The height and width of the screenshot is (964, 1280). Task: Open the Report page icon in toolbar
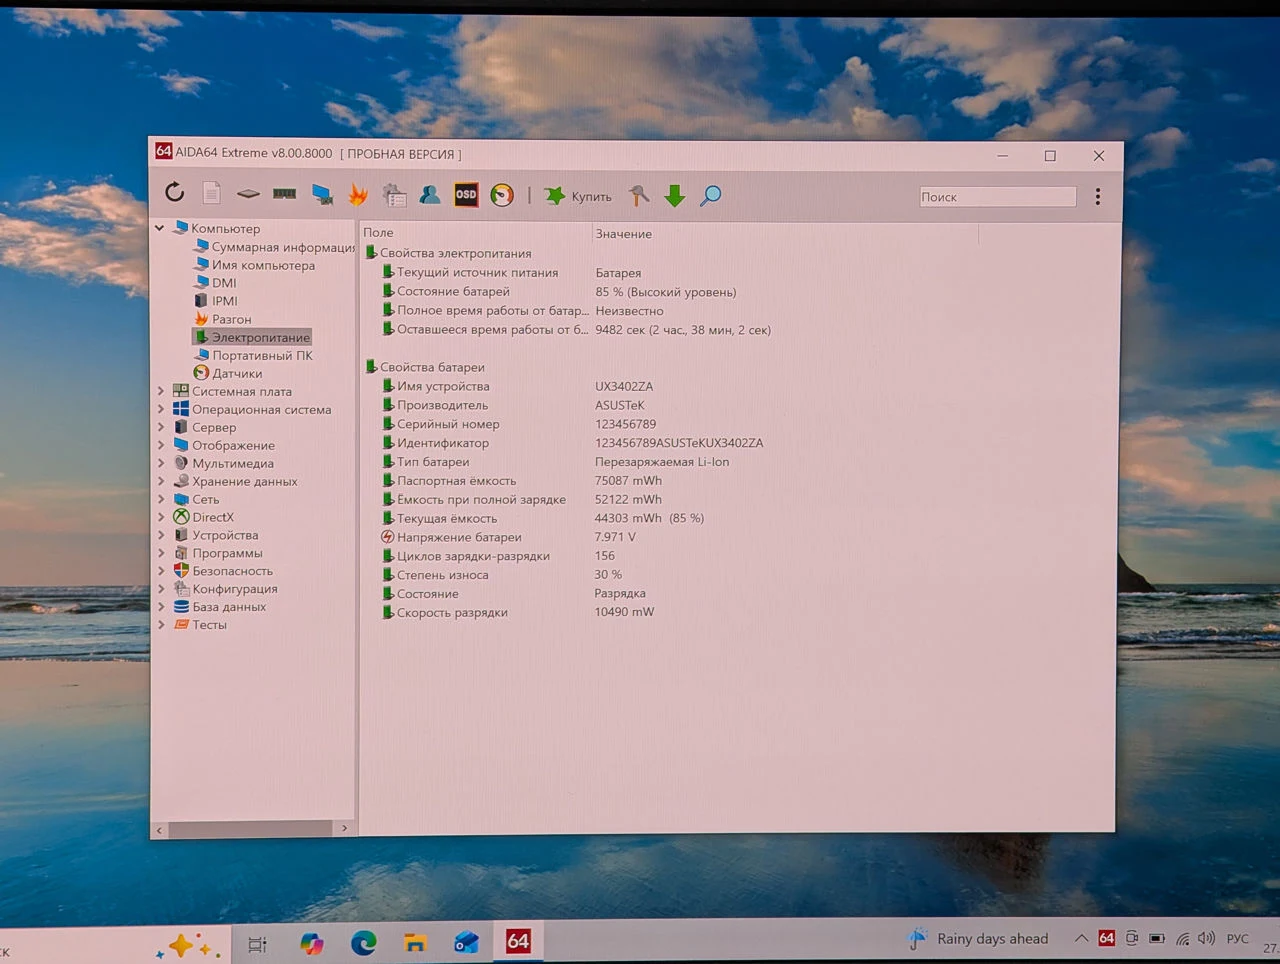tap(211, 193)
